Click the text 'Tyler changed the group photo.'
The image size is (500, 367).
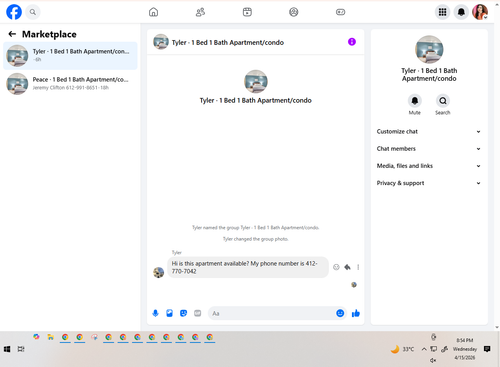click(x=256, y=239)
